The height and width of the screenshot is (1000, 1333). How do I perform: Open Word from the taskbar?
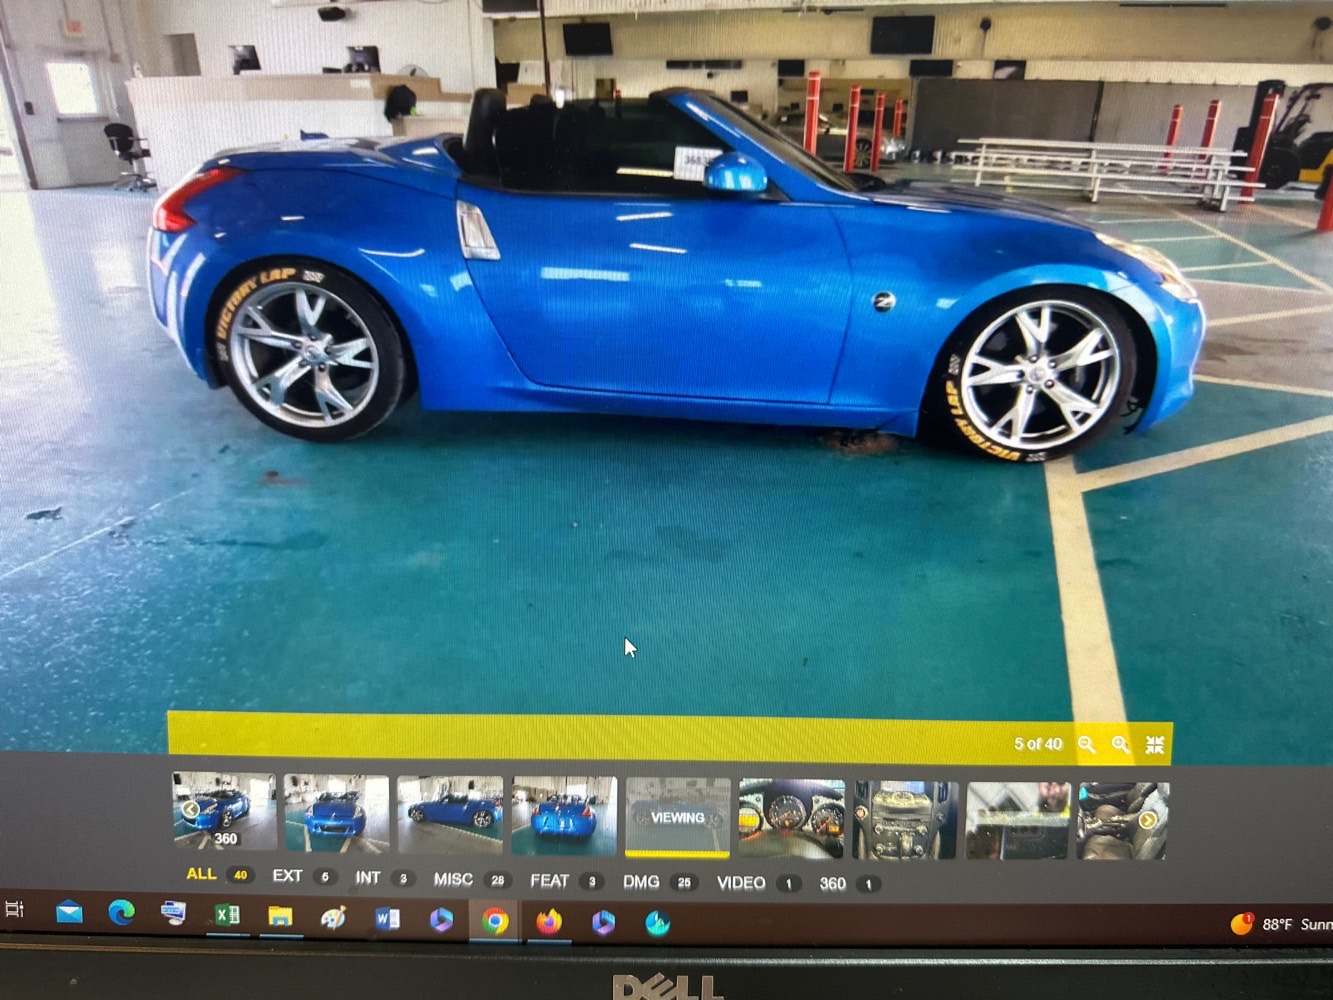387,918
